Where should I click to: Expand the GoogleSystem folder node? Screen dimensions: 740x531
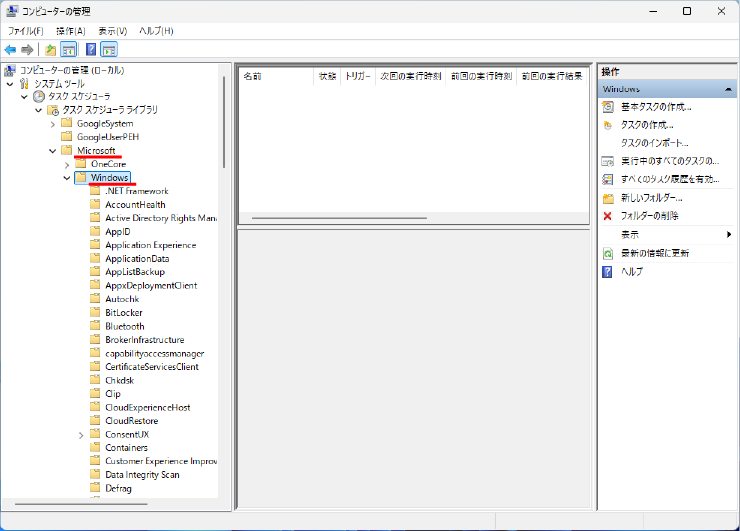tap(53, 124)
